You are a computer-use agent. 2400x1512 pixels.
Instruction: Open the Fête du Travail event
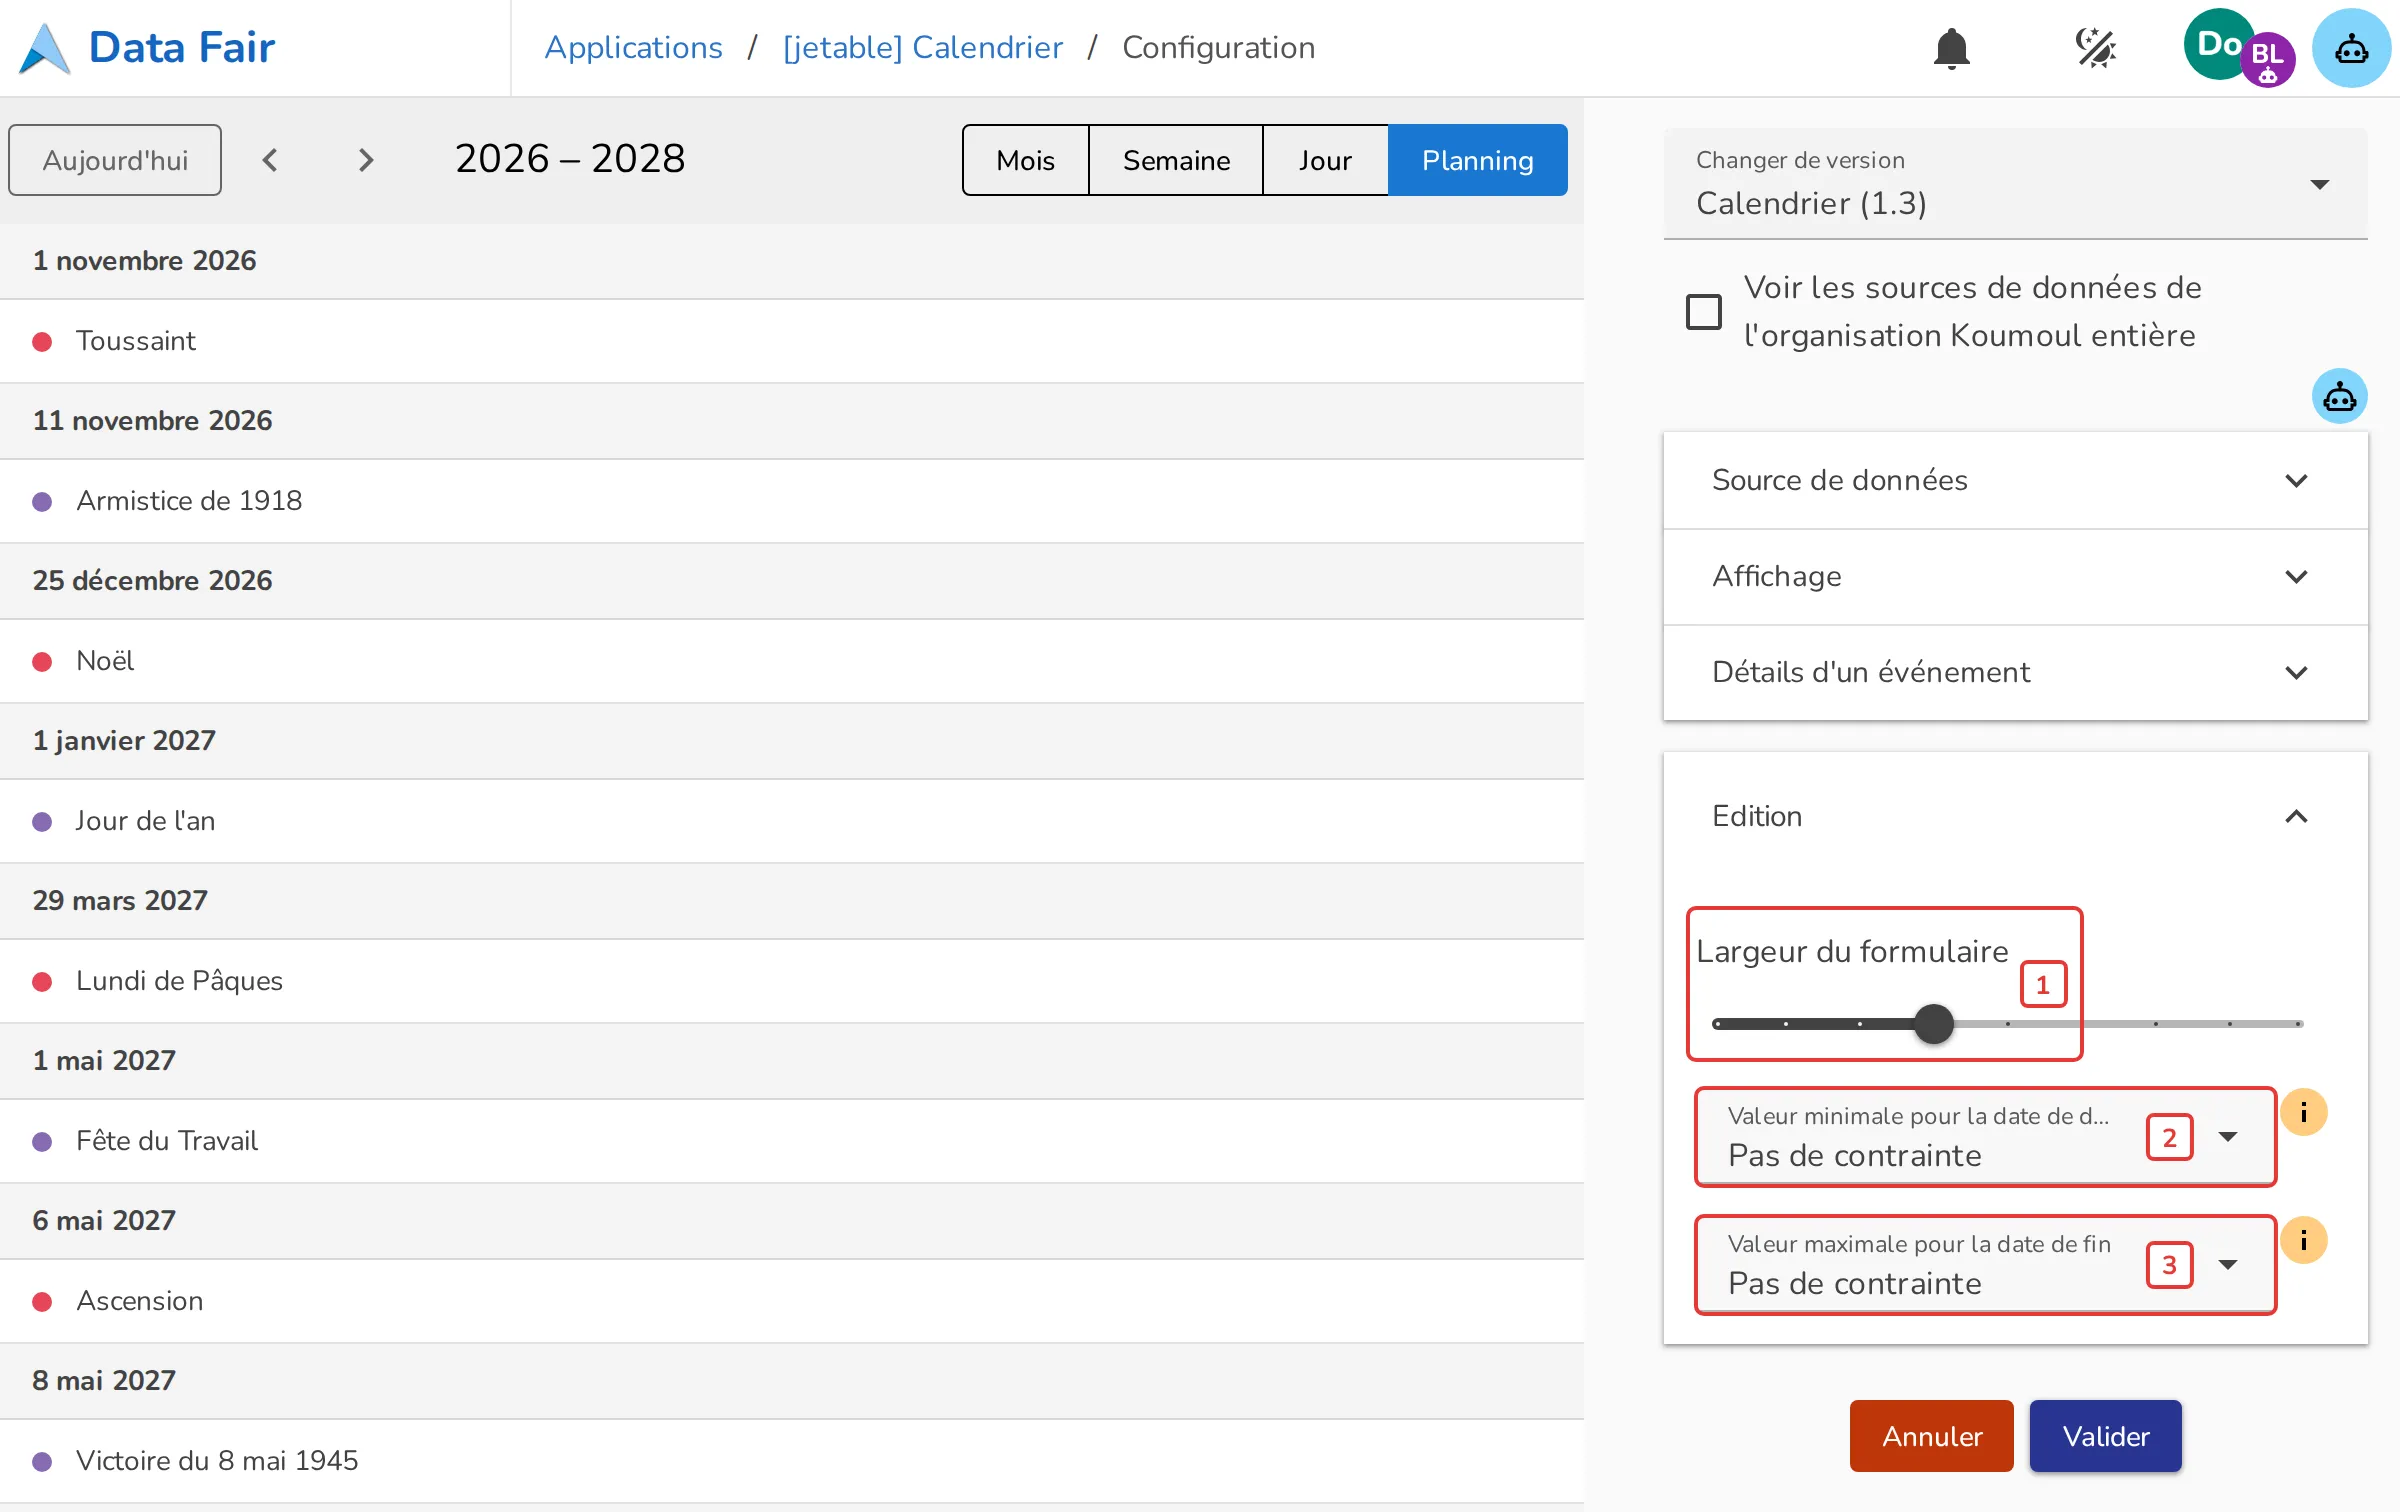tap(792, 1141)
